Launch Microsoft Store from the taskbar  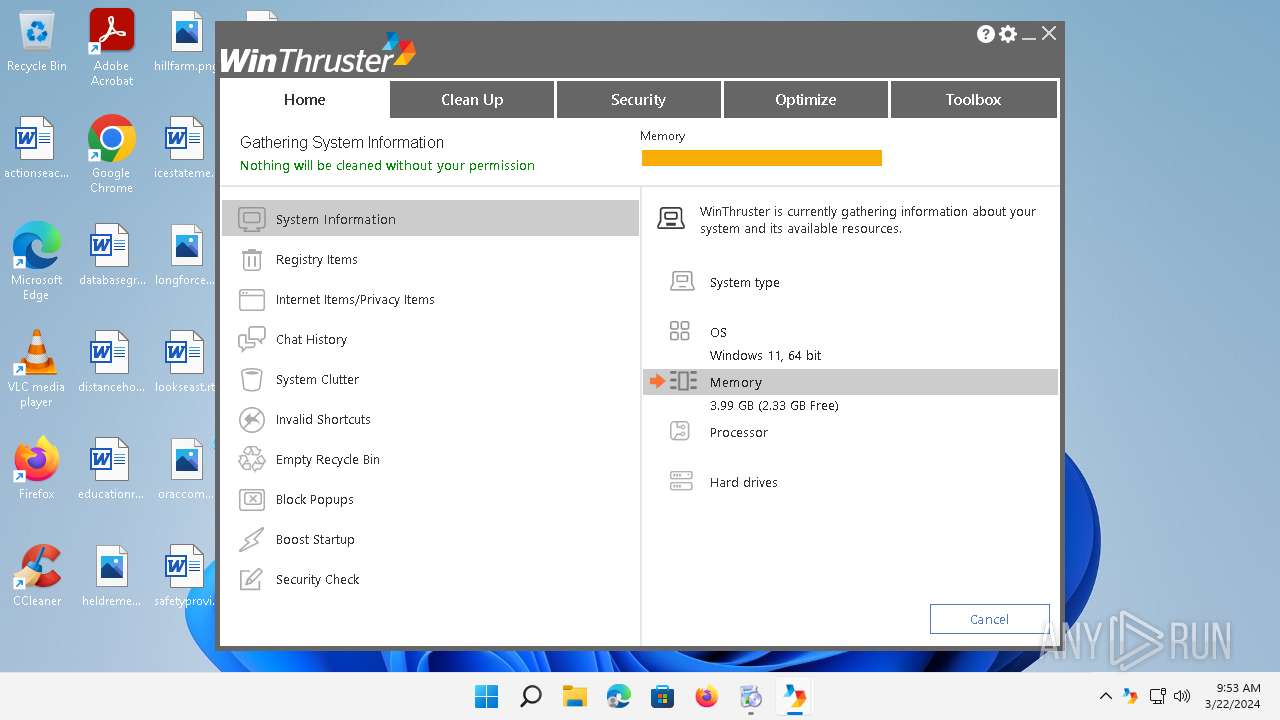(662, 696)
